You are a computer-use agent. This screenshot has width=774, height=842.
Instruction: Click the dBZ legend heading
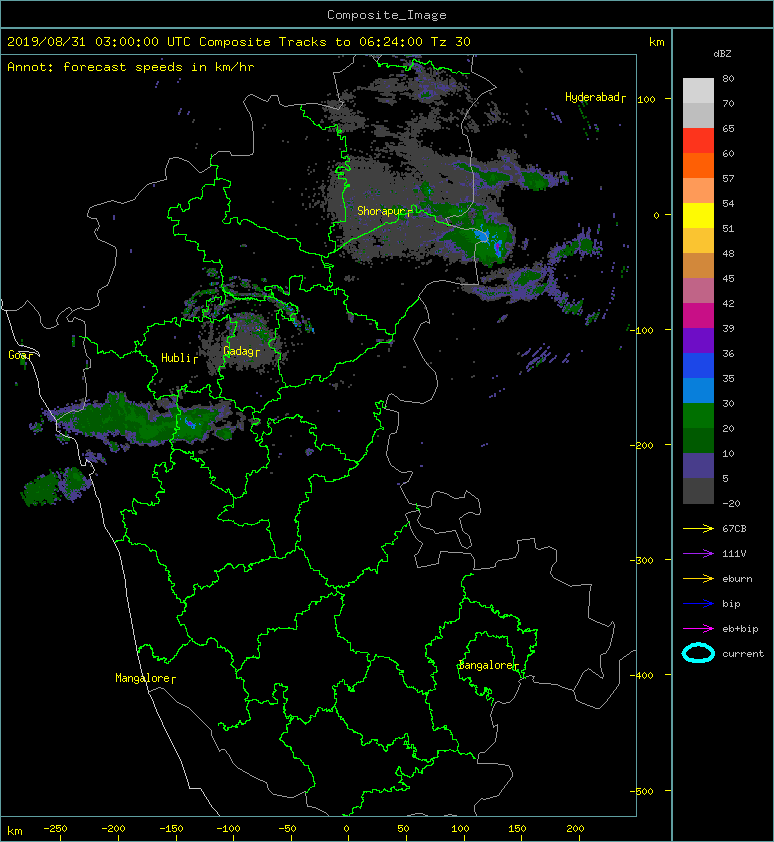point(722,54)
